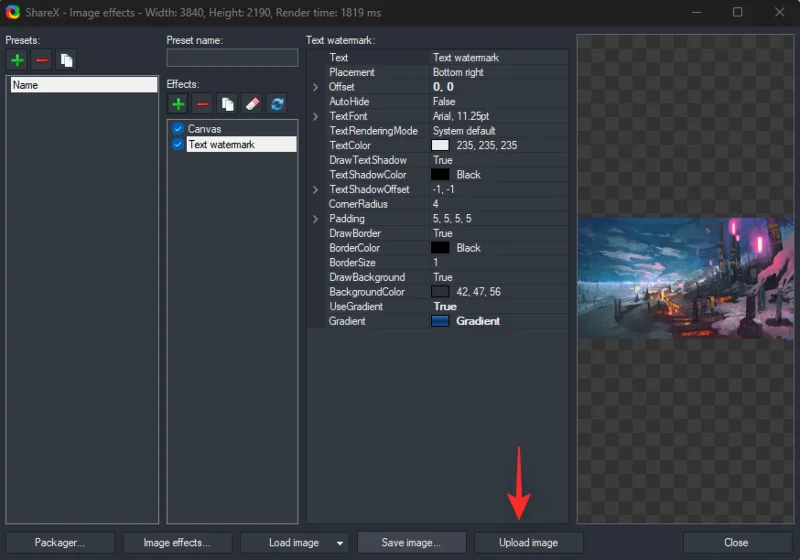
Task: Open the Packager dialog
Action: point(59,543)
